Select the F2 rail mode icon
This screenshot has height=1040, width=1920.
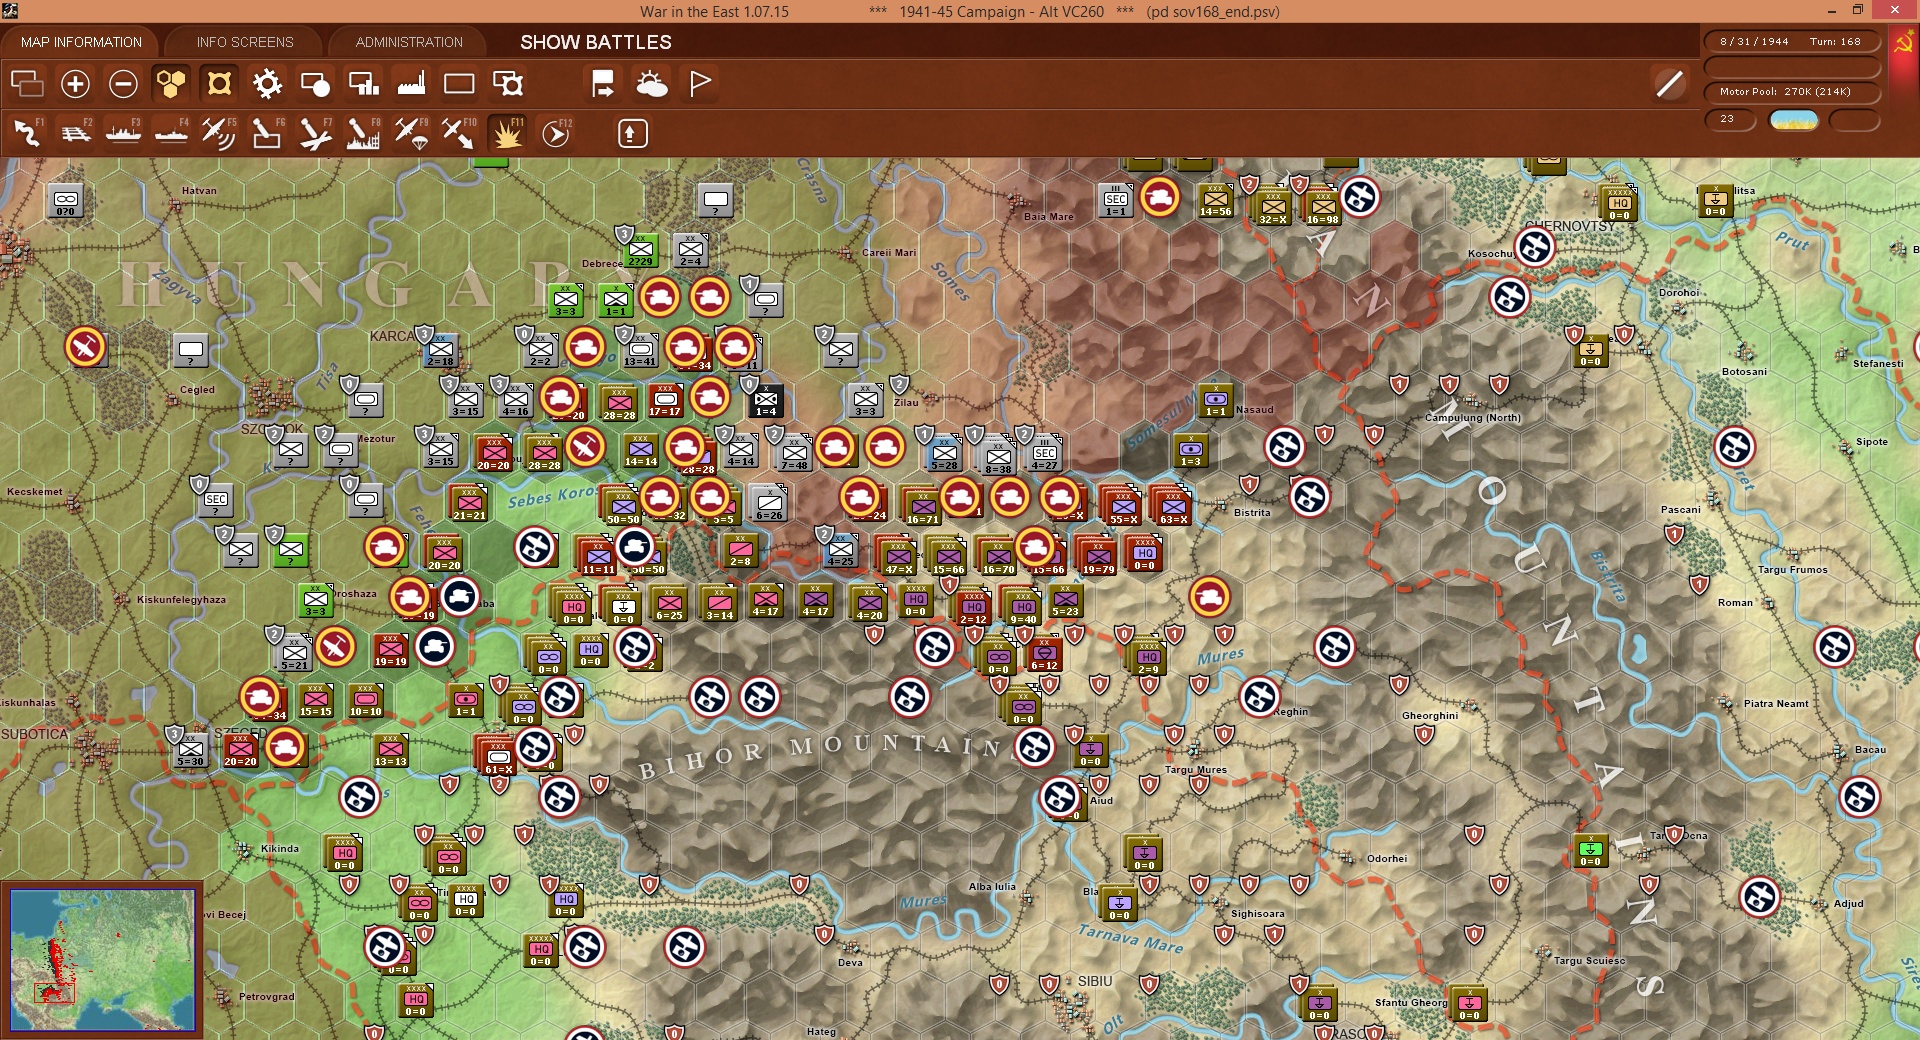(x=75, y=133)
